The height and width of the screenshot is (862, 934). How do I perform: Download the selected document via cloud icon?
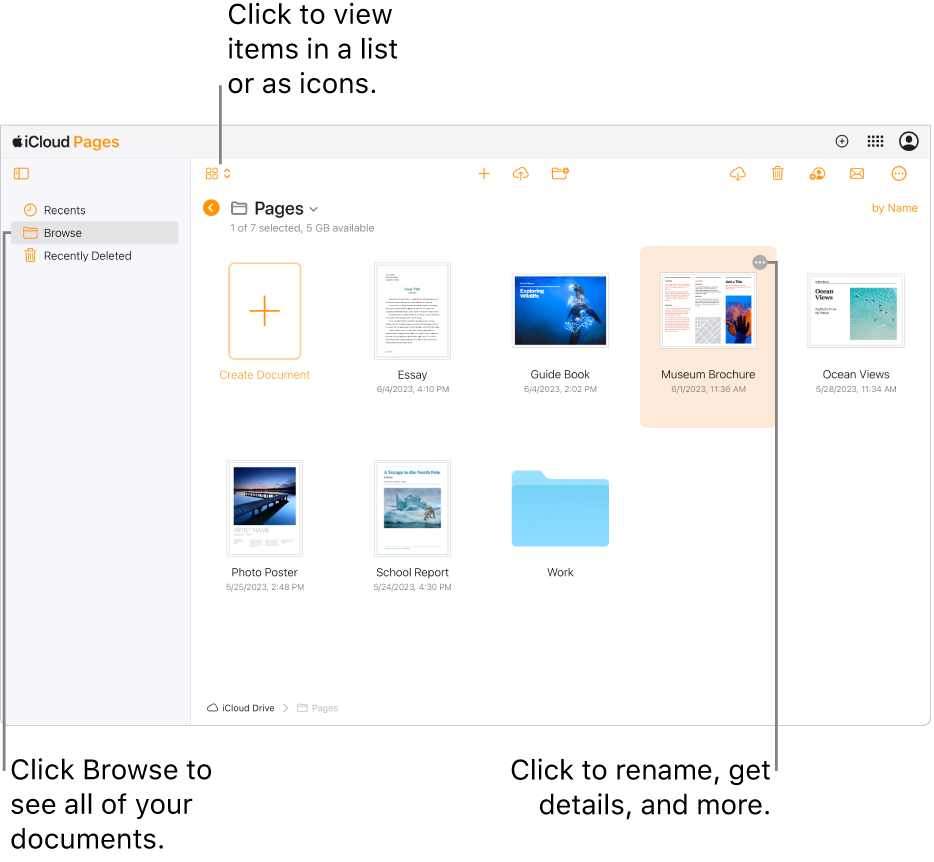click(x=738, y=174)
